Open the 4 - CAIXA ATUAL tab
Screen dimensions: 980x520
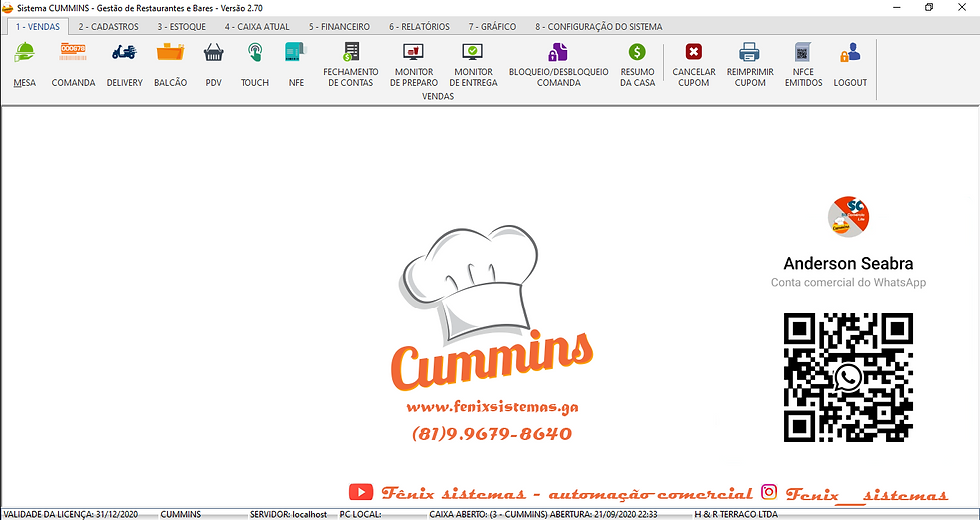257,26
